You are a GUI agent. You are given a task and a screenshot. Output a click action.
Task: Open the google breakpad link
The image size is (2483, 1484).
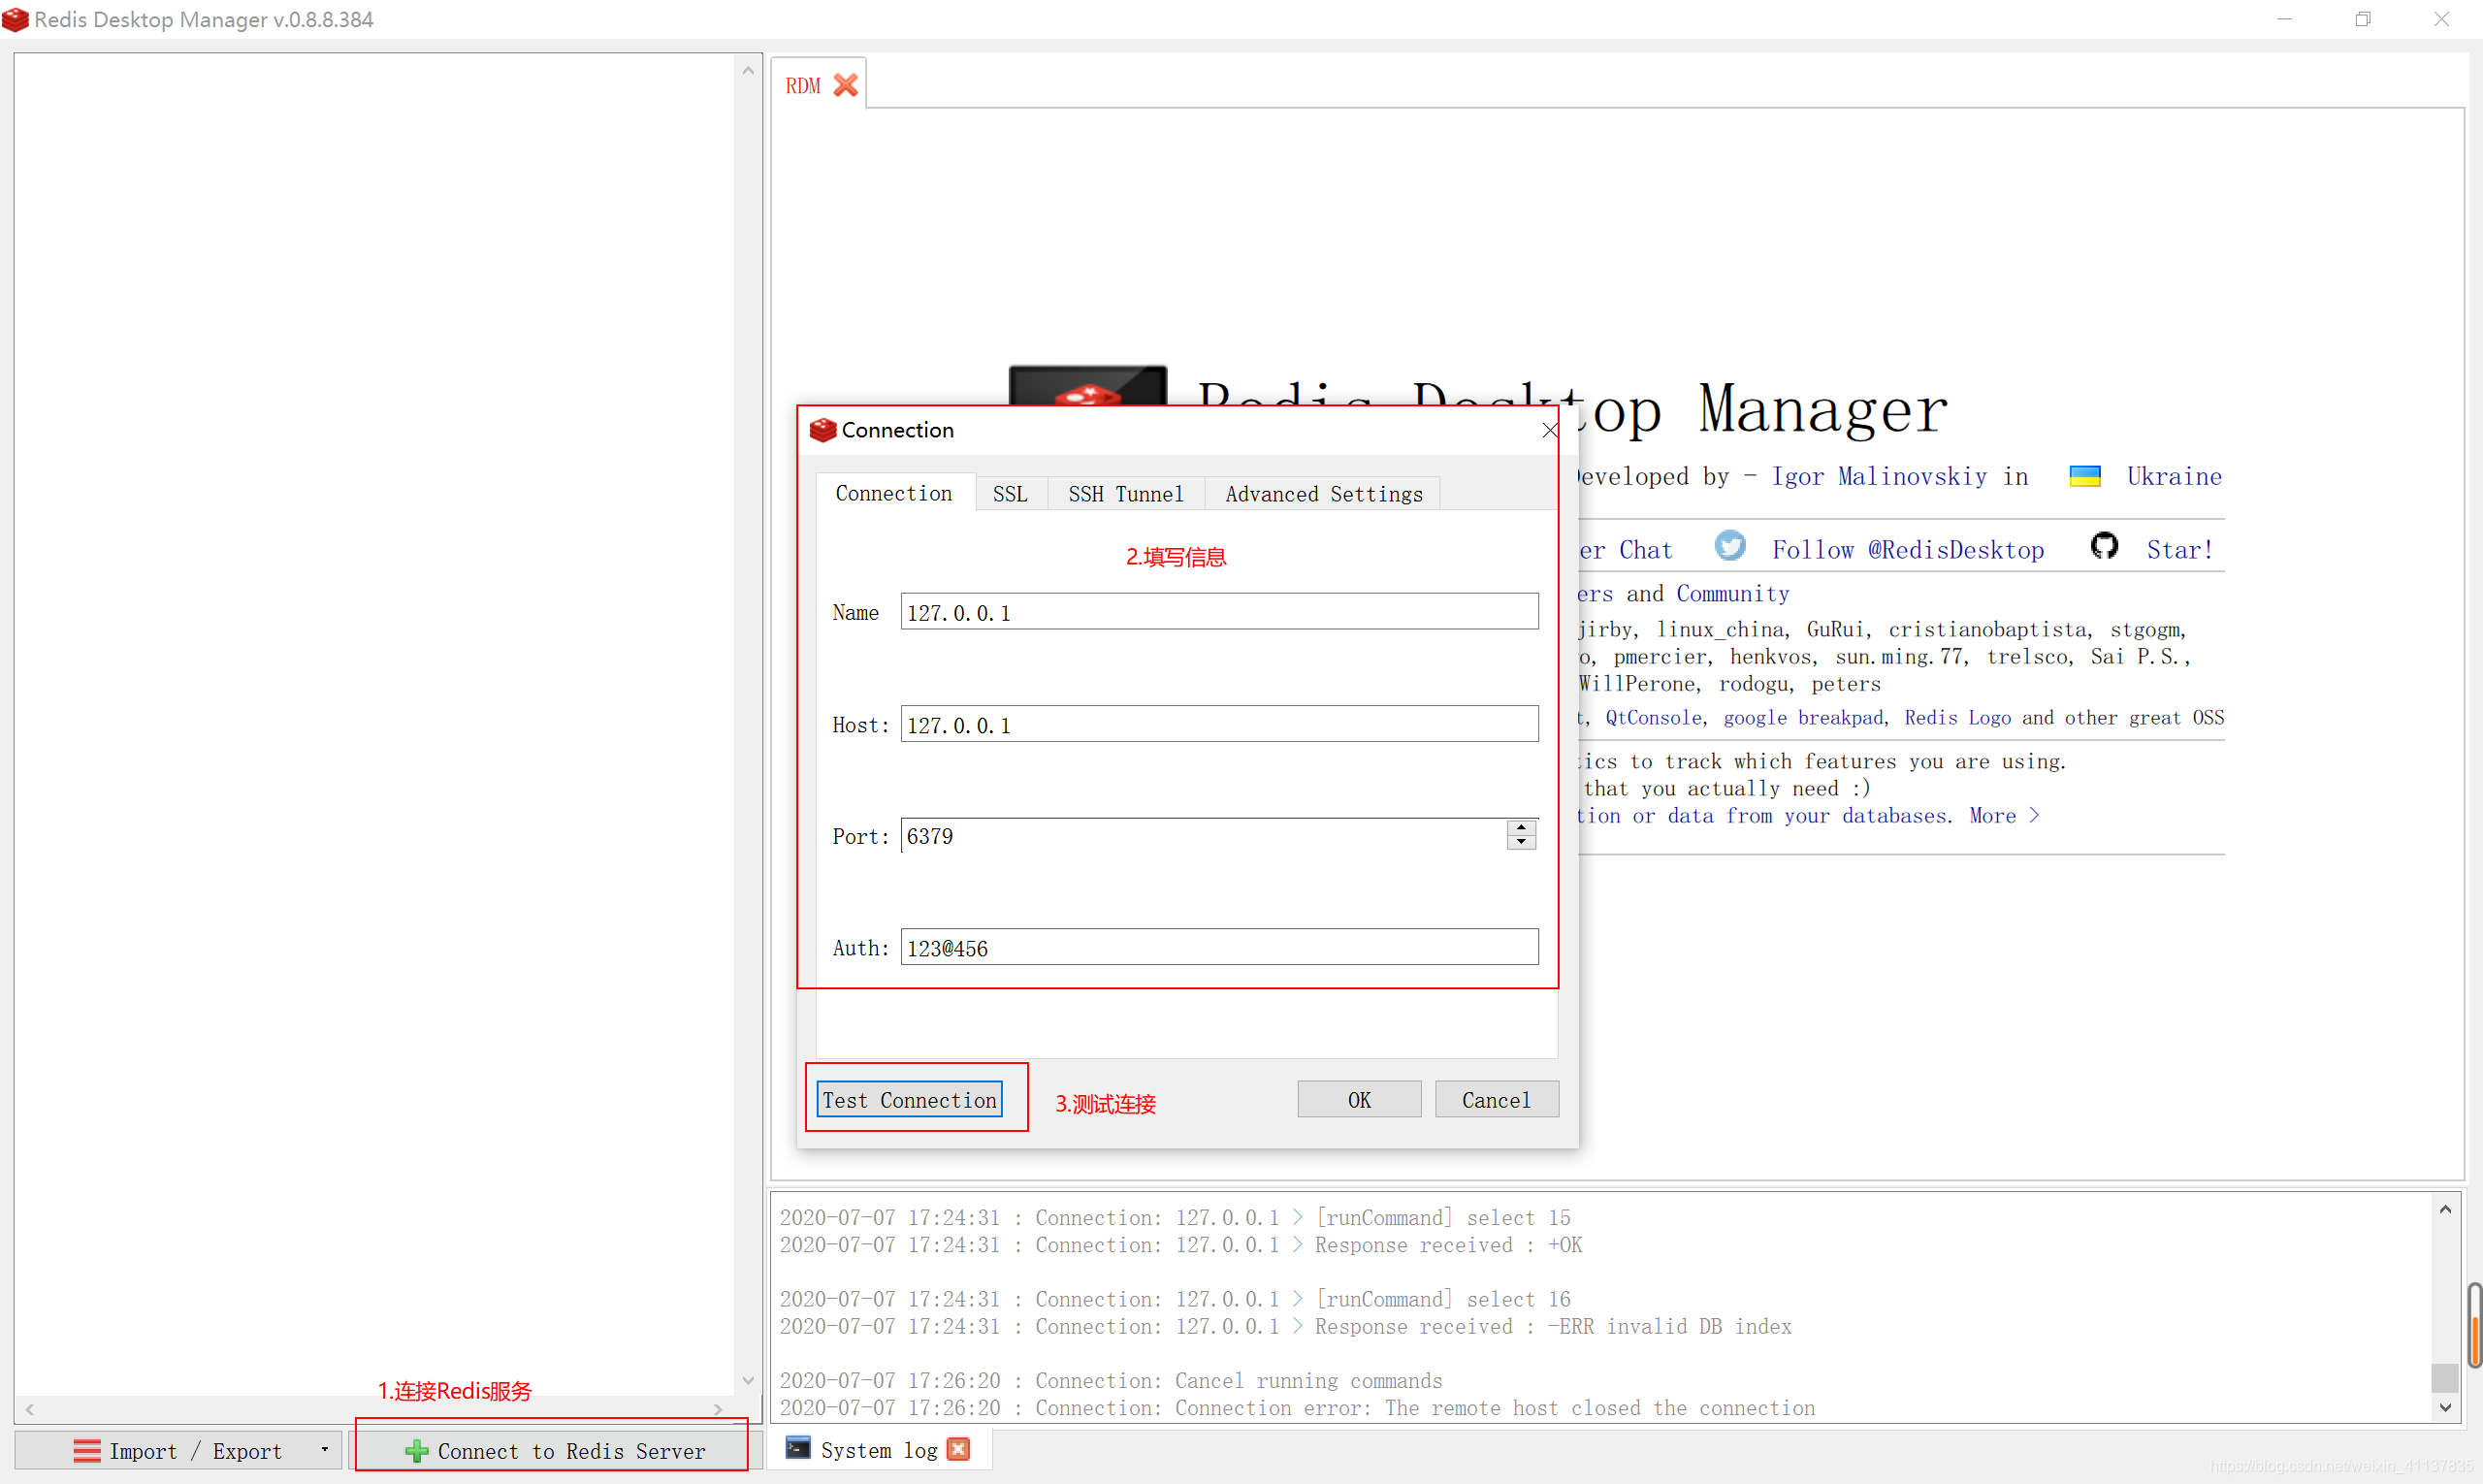[1803, 717]
